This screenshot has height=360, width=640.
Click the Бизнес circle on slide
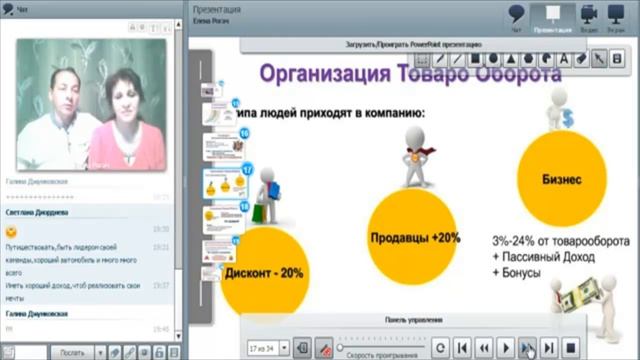click(x=562, y=179)
